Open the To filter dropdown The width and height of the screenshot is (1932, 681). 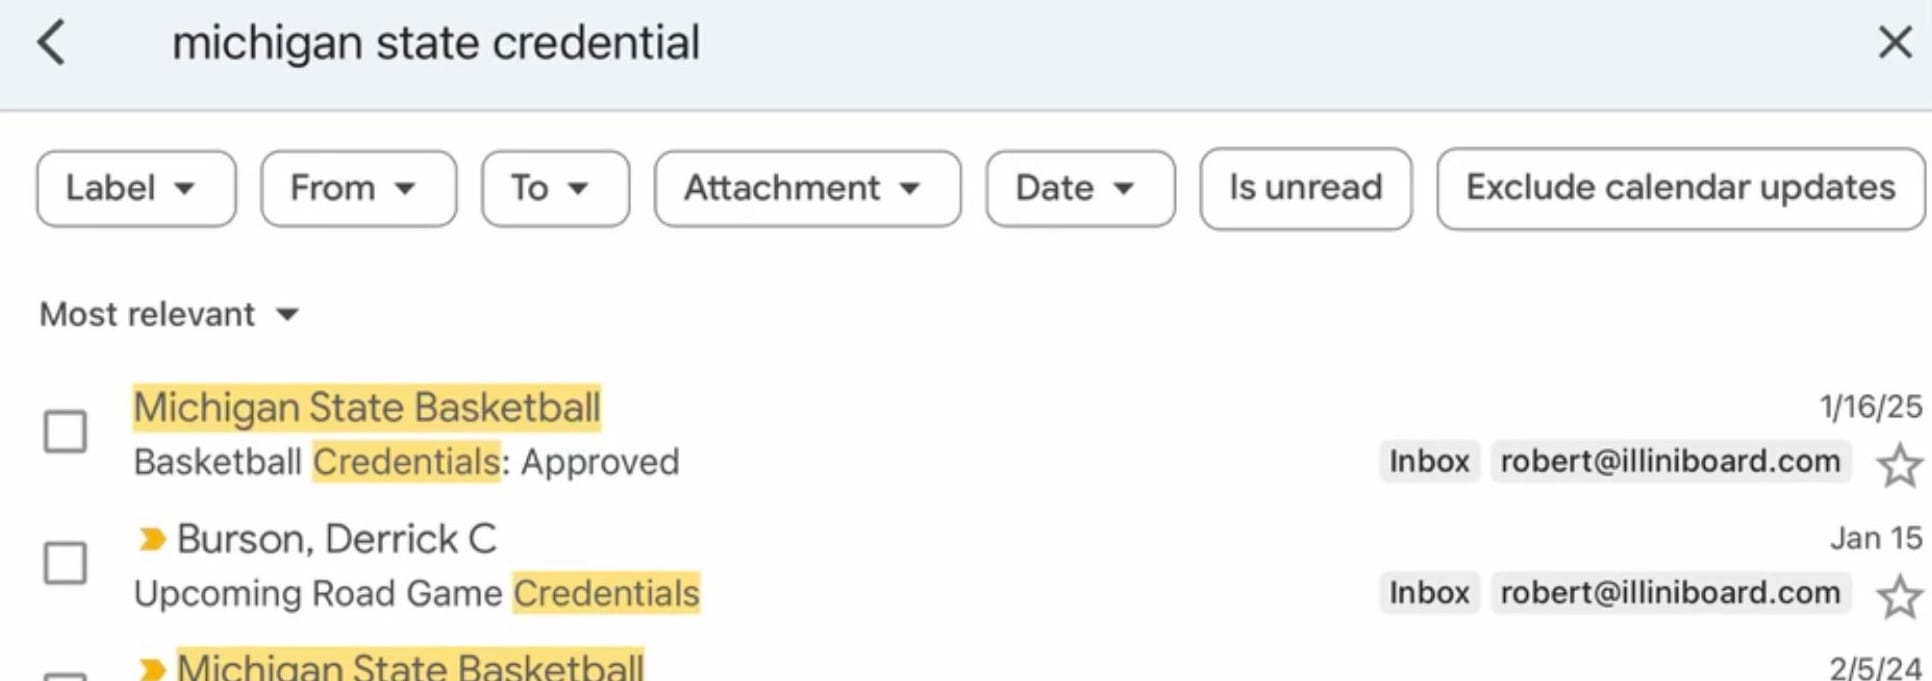pos(555,189)
